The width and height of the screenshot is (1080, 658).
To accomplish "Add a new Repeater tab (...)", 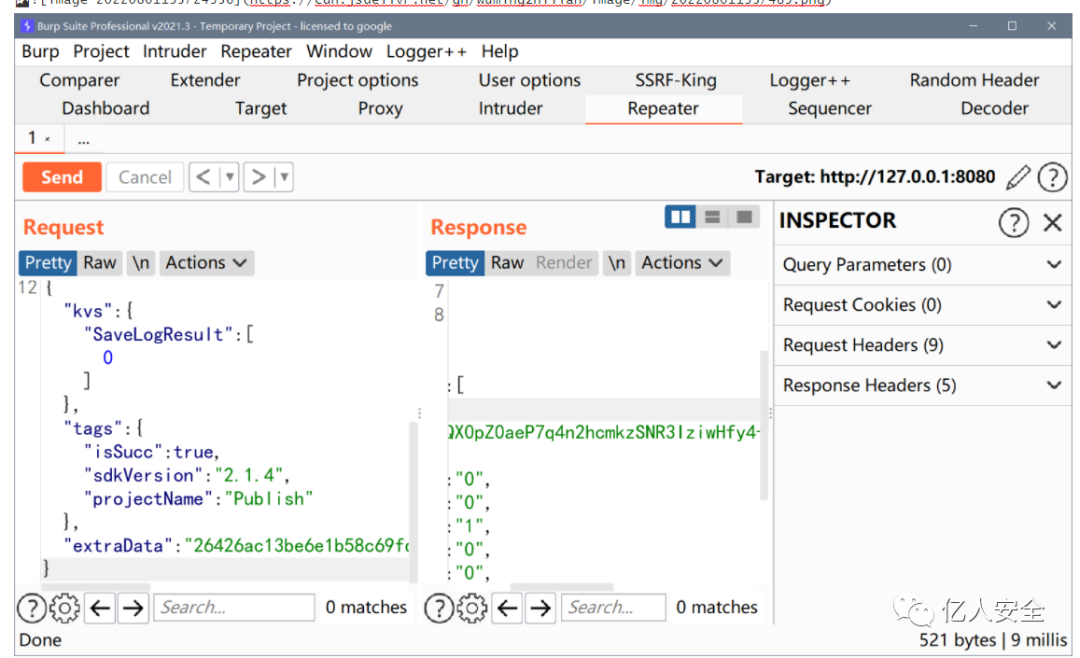I will click(83, 140).
